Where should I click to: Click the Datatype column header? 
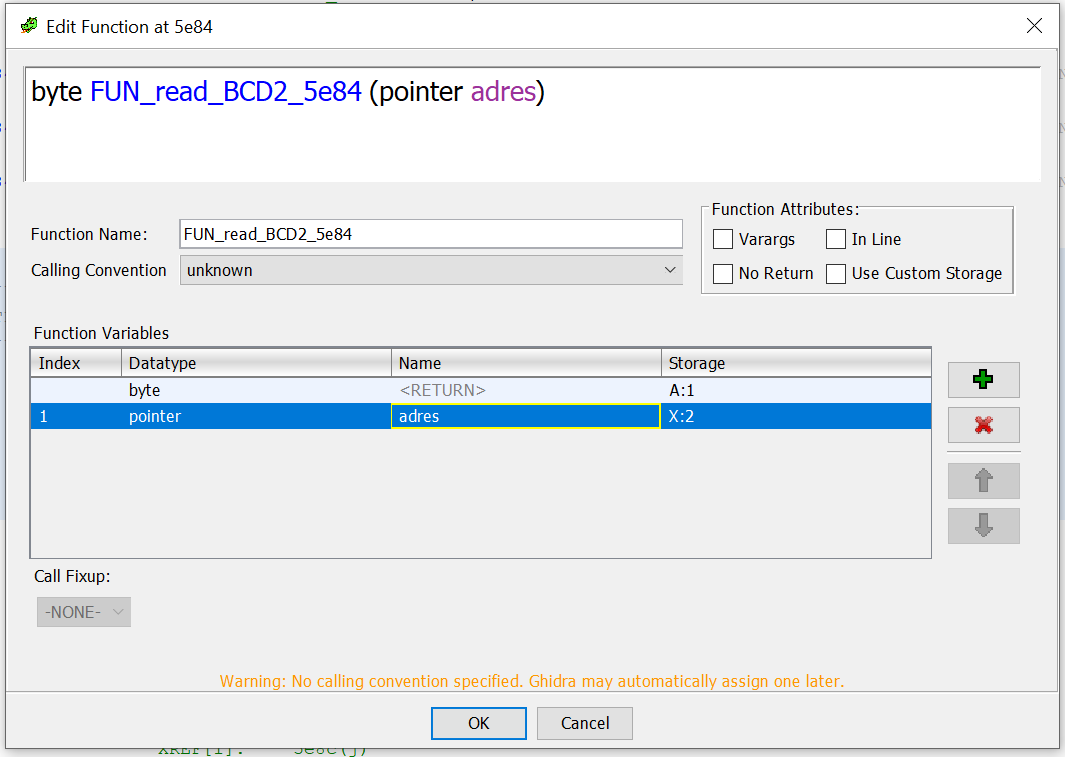(x=256, y=363)
